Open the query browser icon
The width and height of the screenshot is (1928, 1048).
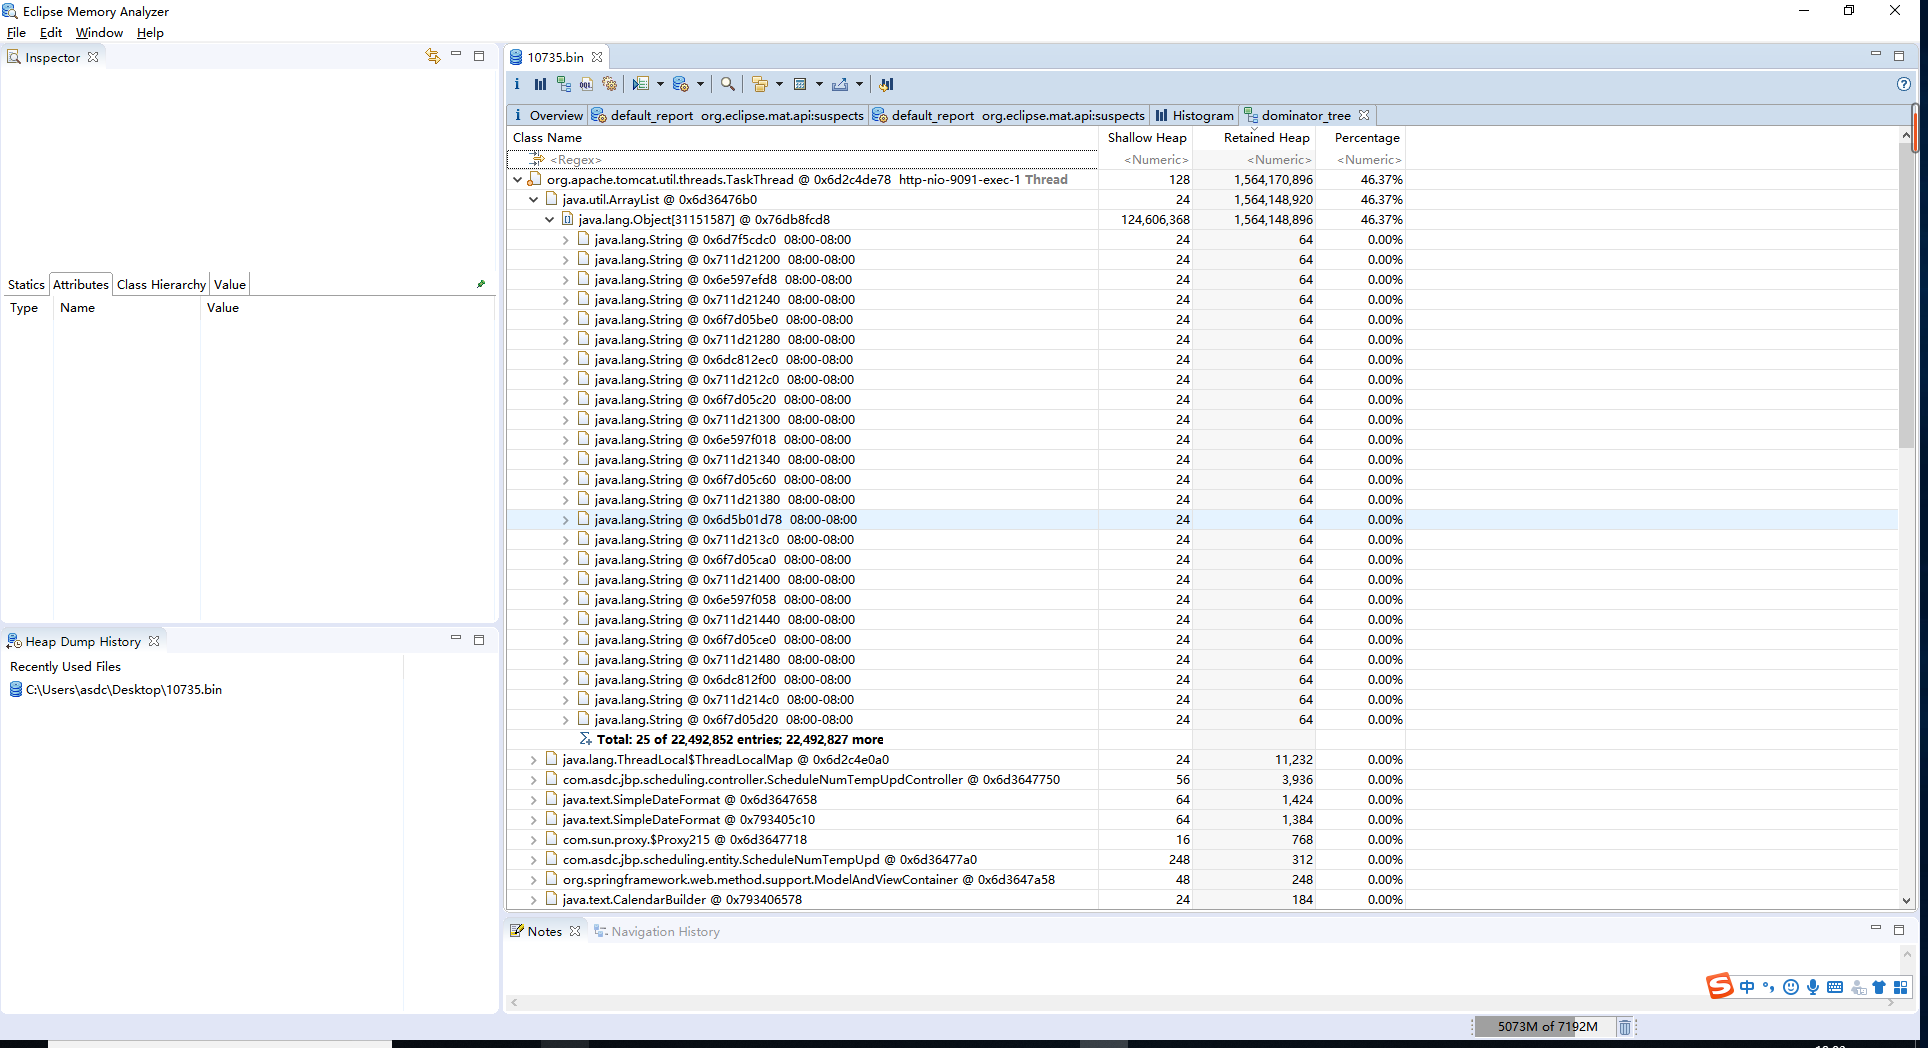pyautogui.click(x=681, y=84)
